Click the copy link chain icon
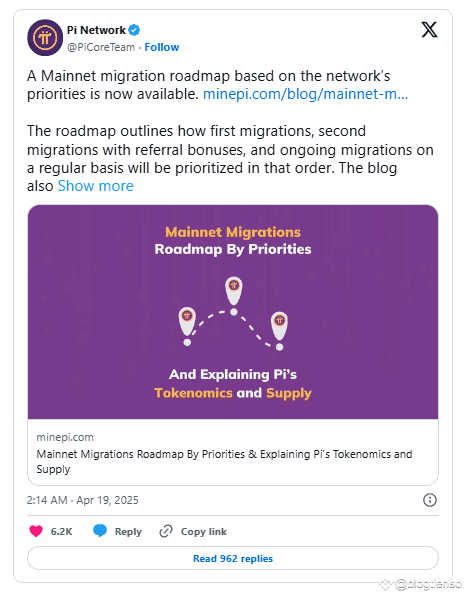The height and width of the screenshot is (599, 469). click(166, 531)
